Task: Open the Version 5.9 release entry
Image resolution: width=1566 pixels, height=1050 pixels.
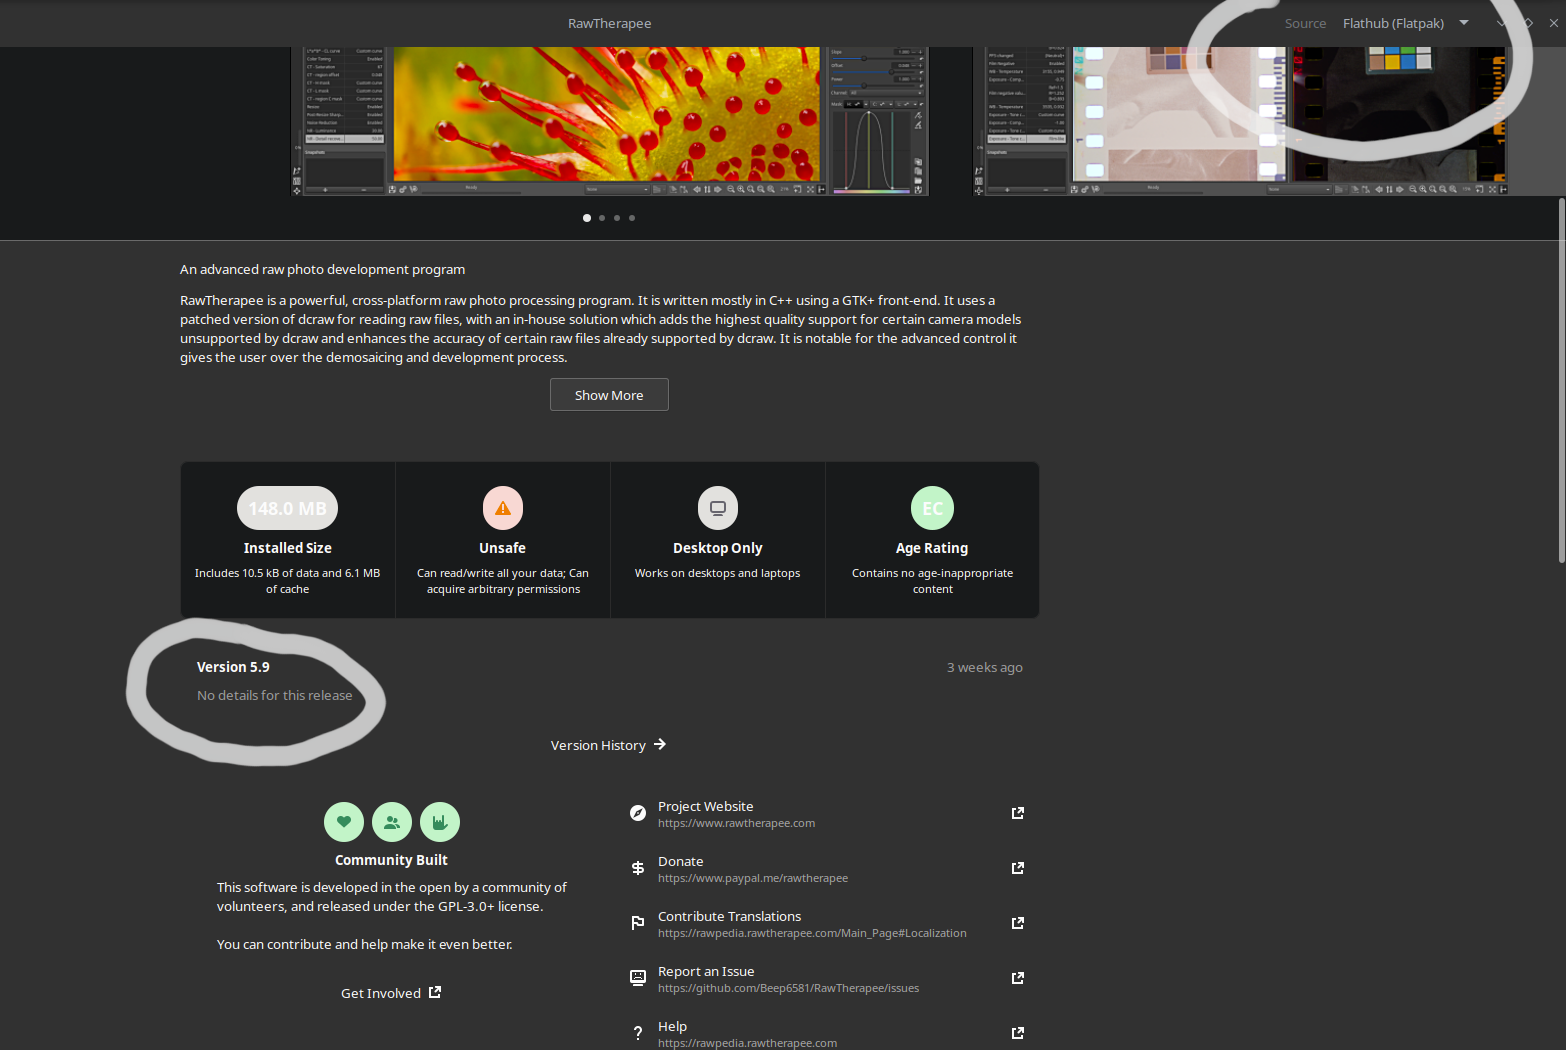Action: click(610, 681)
